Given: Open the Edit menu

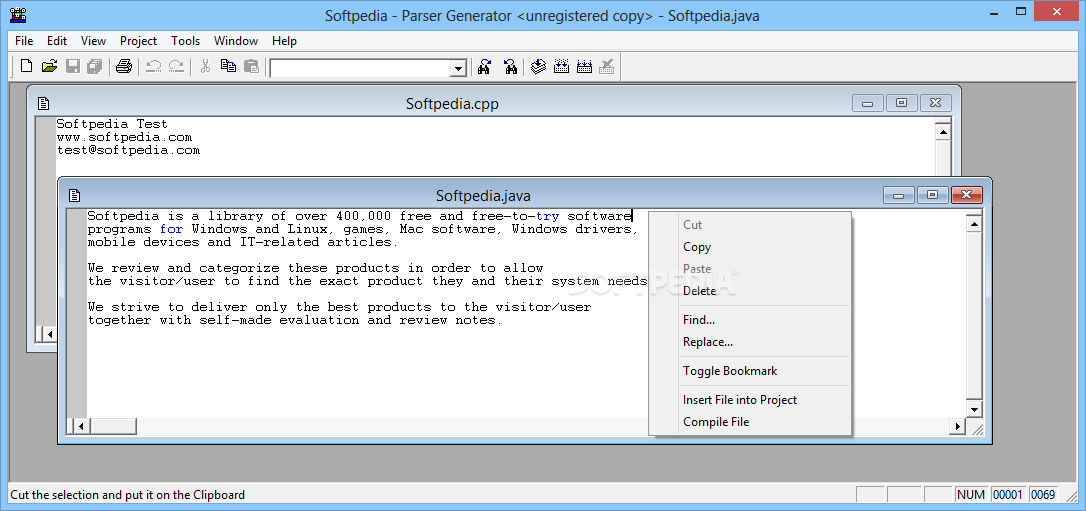Looking at the screenshot, I should 57,41.
